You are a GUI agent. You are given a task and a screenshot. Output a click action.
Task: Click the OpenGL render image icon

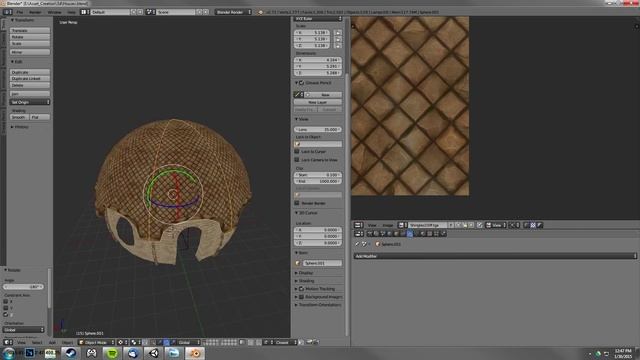point(309,342)
